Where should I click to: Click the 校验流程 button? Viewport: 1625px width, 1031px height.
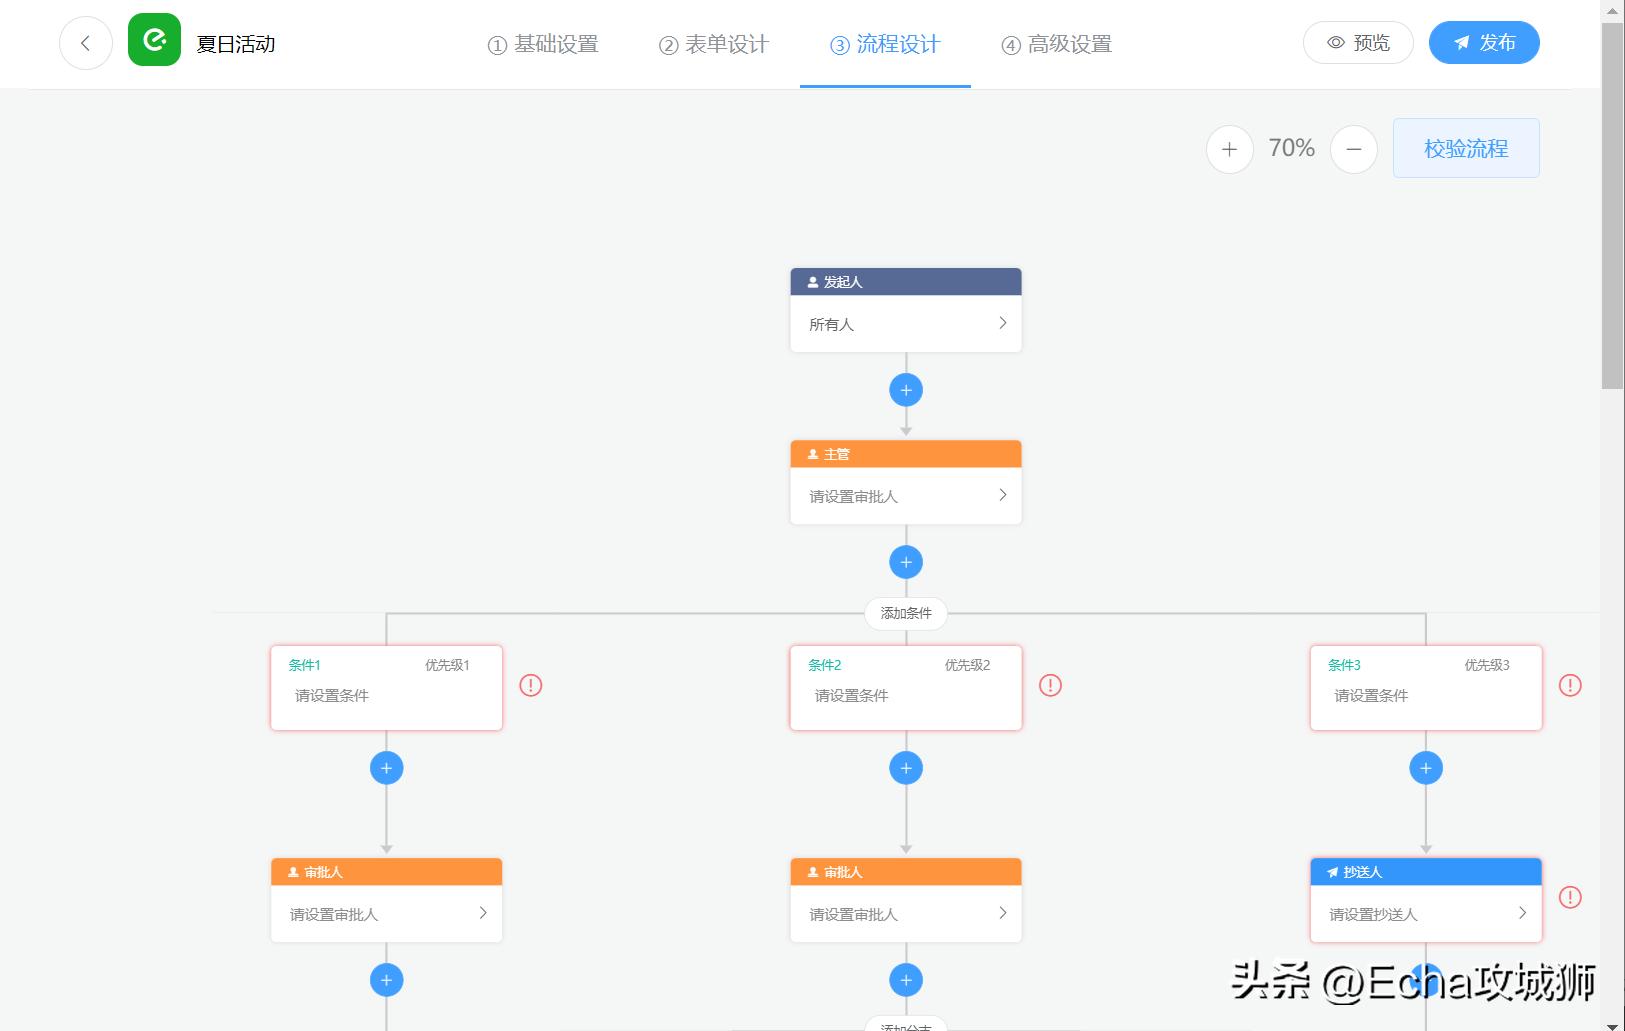(1465, 147)
